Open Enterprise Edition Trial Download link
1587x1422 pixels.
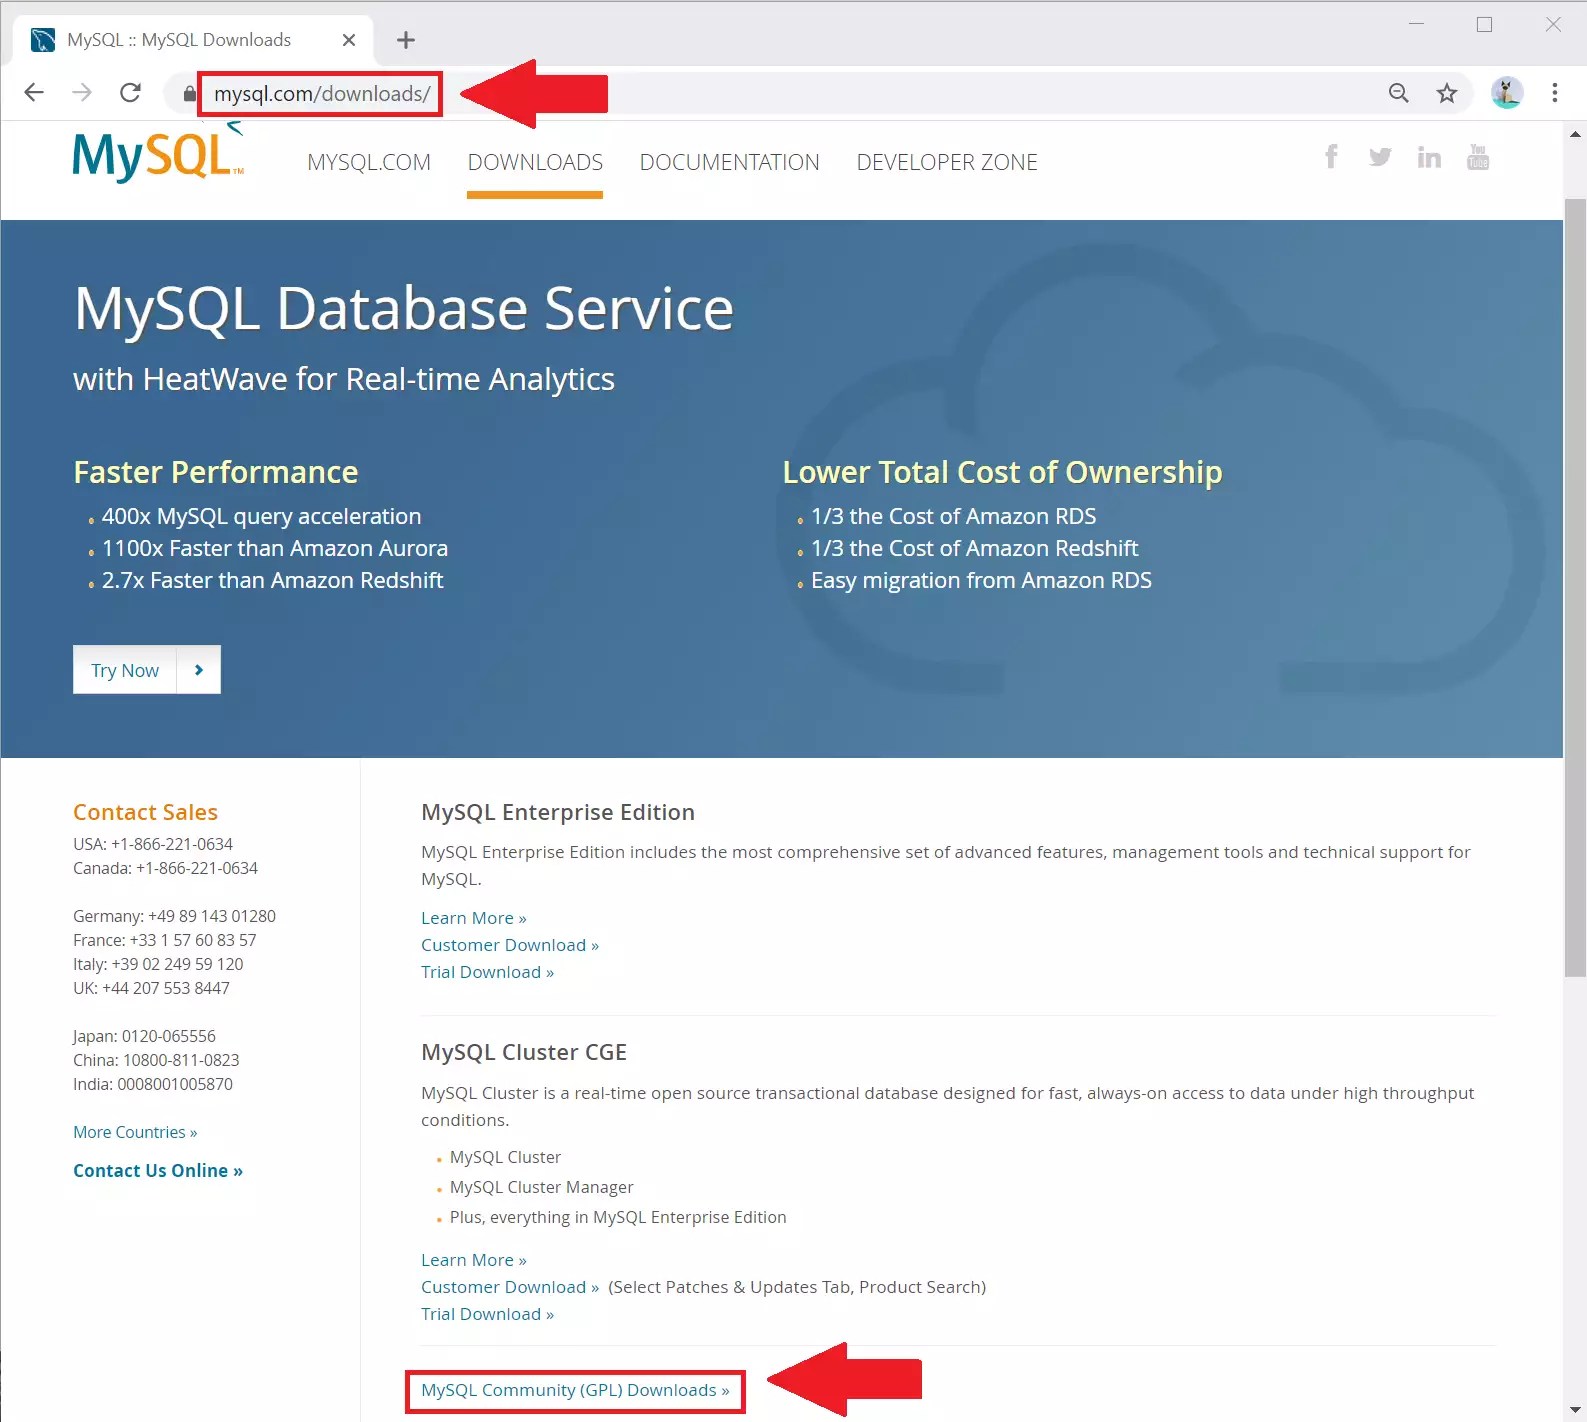tap(488, 972)
